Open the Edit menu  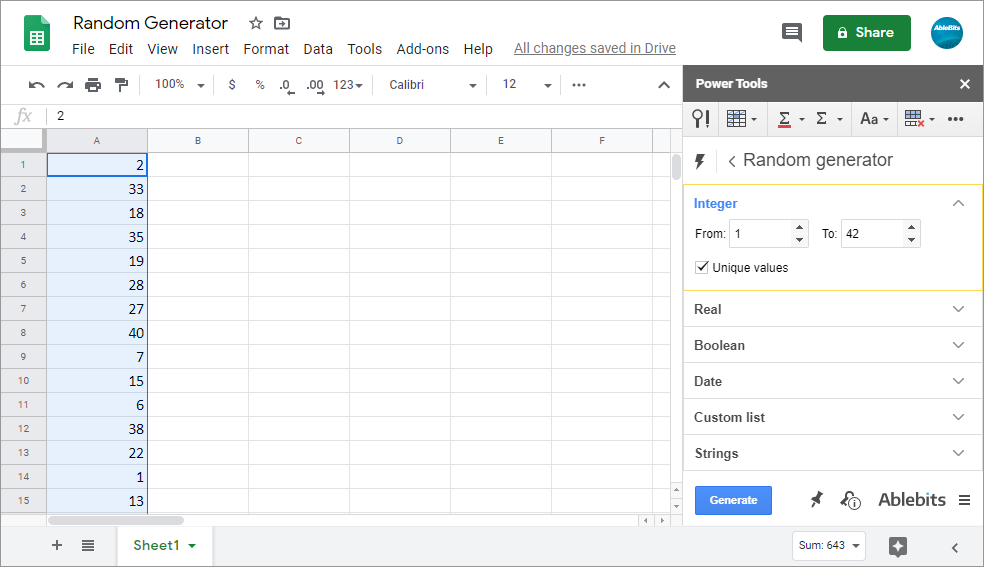pyautogui.click(x=120, y=49)
